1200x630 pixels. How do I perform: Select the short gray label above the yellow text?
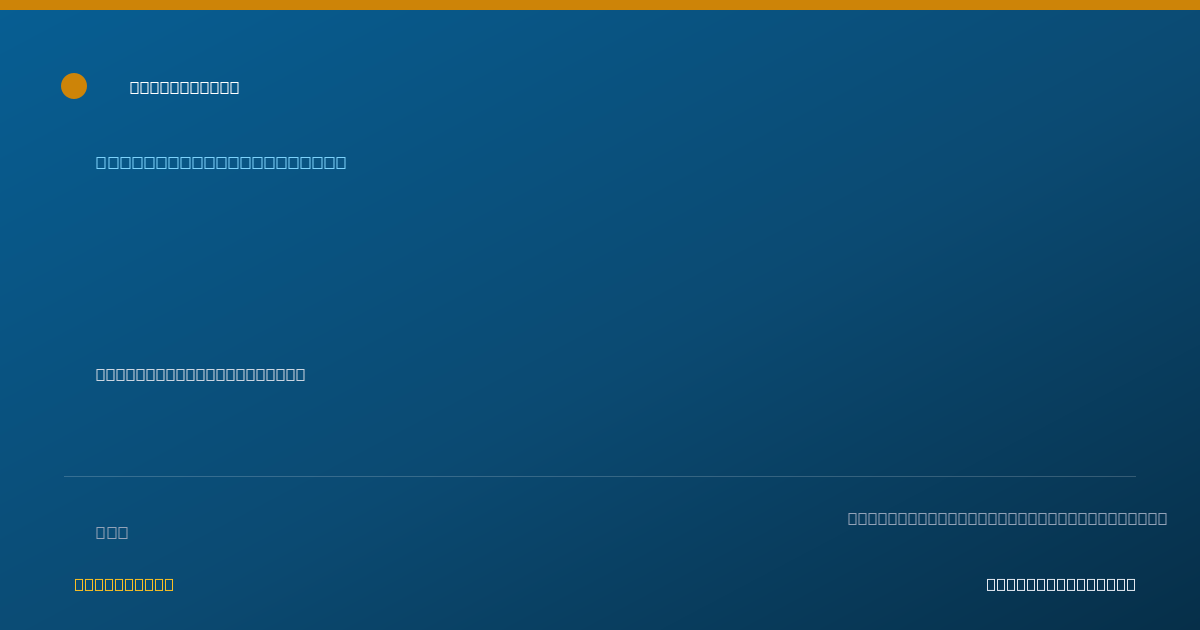click(112, 533)
